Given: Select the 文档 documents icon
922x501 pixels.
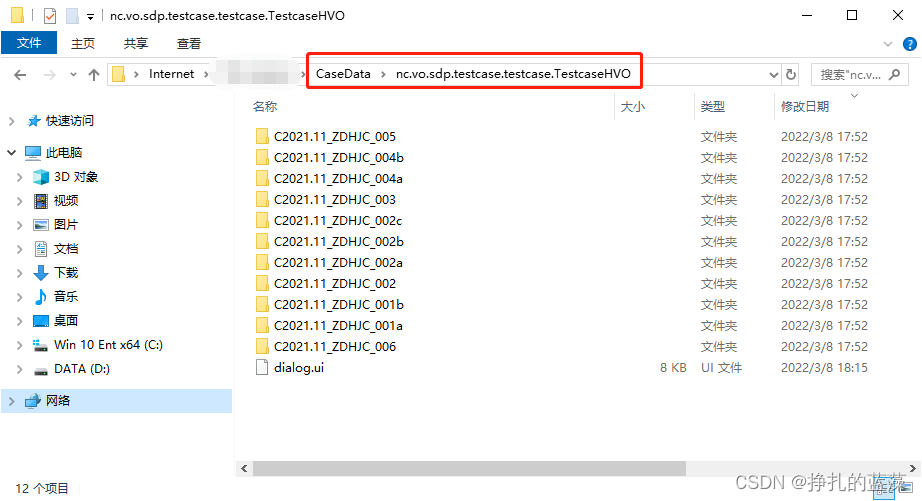Looking at the screenshot, I should pos(41,249).
